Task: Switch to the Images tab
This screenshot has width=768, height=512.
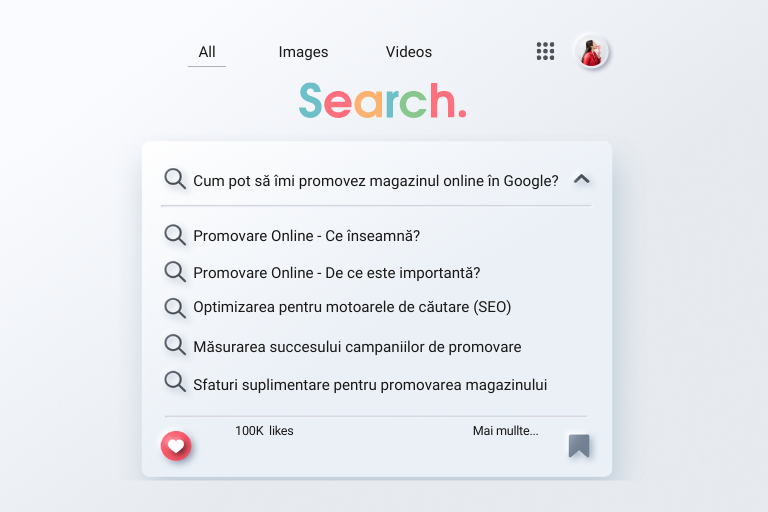Action: (x=303, y=52)
